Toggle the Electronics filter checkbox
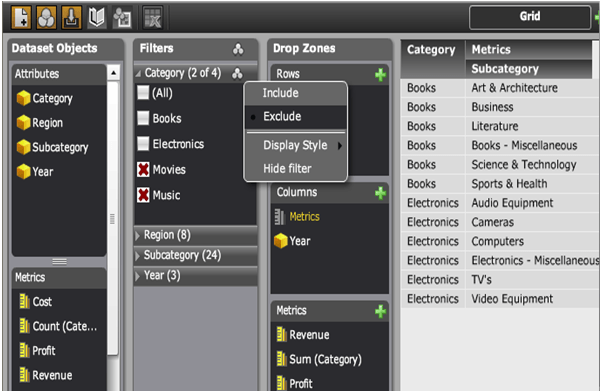This screenshot has width=602, height=391. tap(143, 144)
